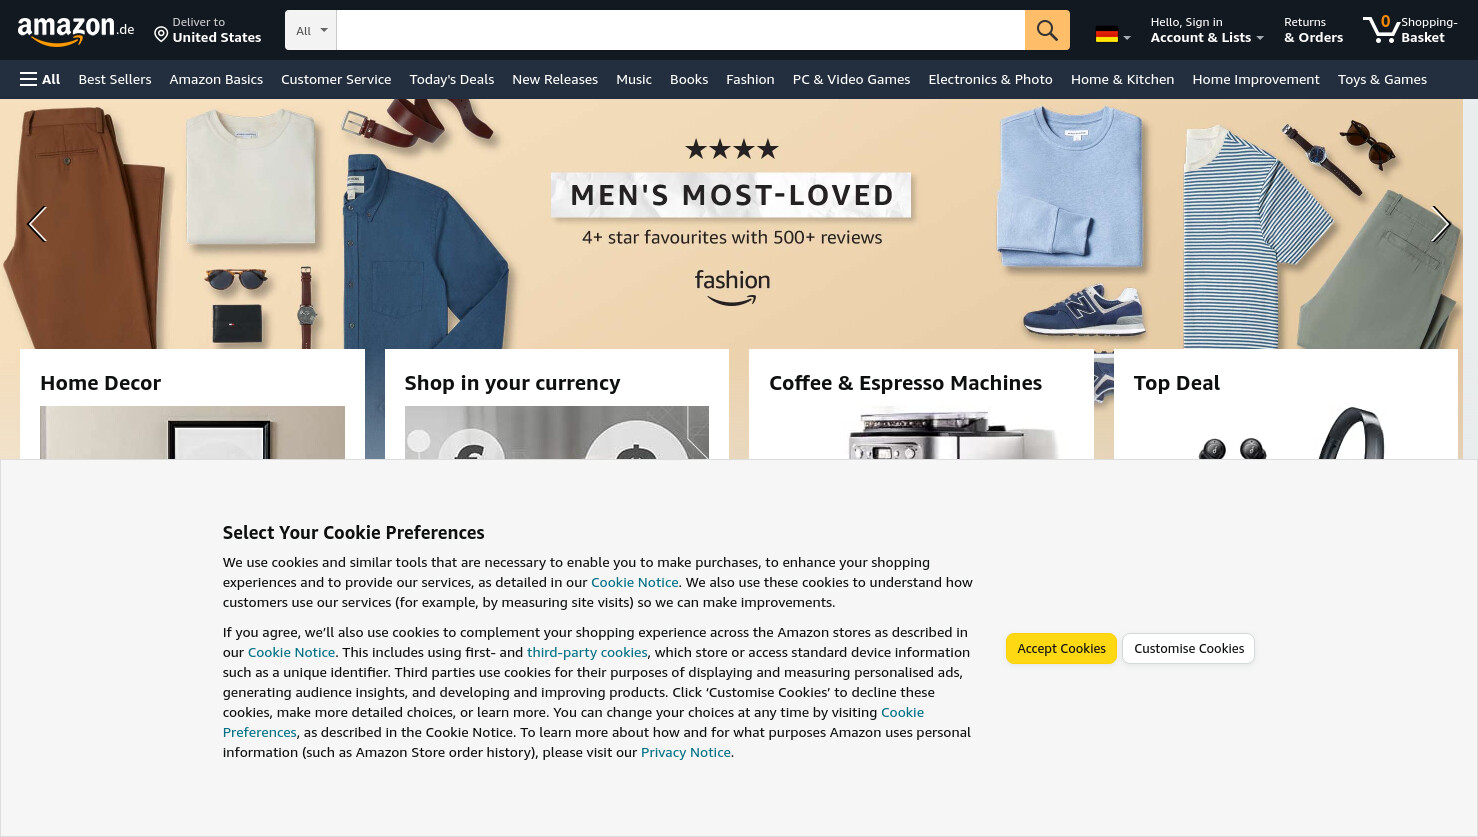
Task: Open the All hamburger menu
Action: coord(40,79)
